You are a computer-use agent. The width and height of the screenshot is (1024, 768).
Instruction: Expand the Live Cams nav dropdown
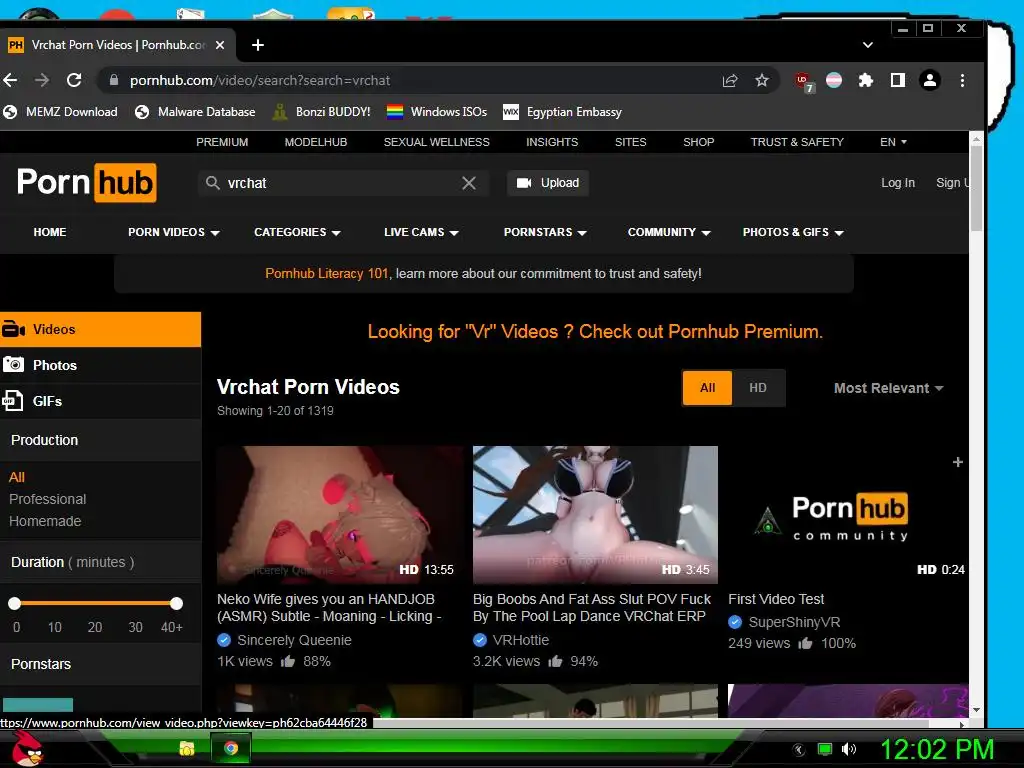pos(421,232)
